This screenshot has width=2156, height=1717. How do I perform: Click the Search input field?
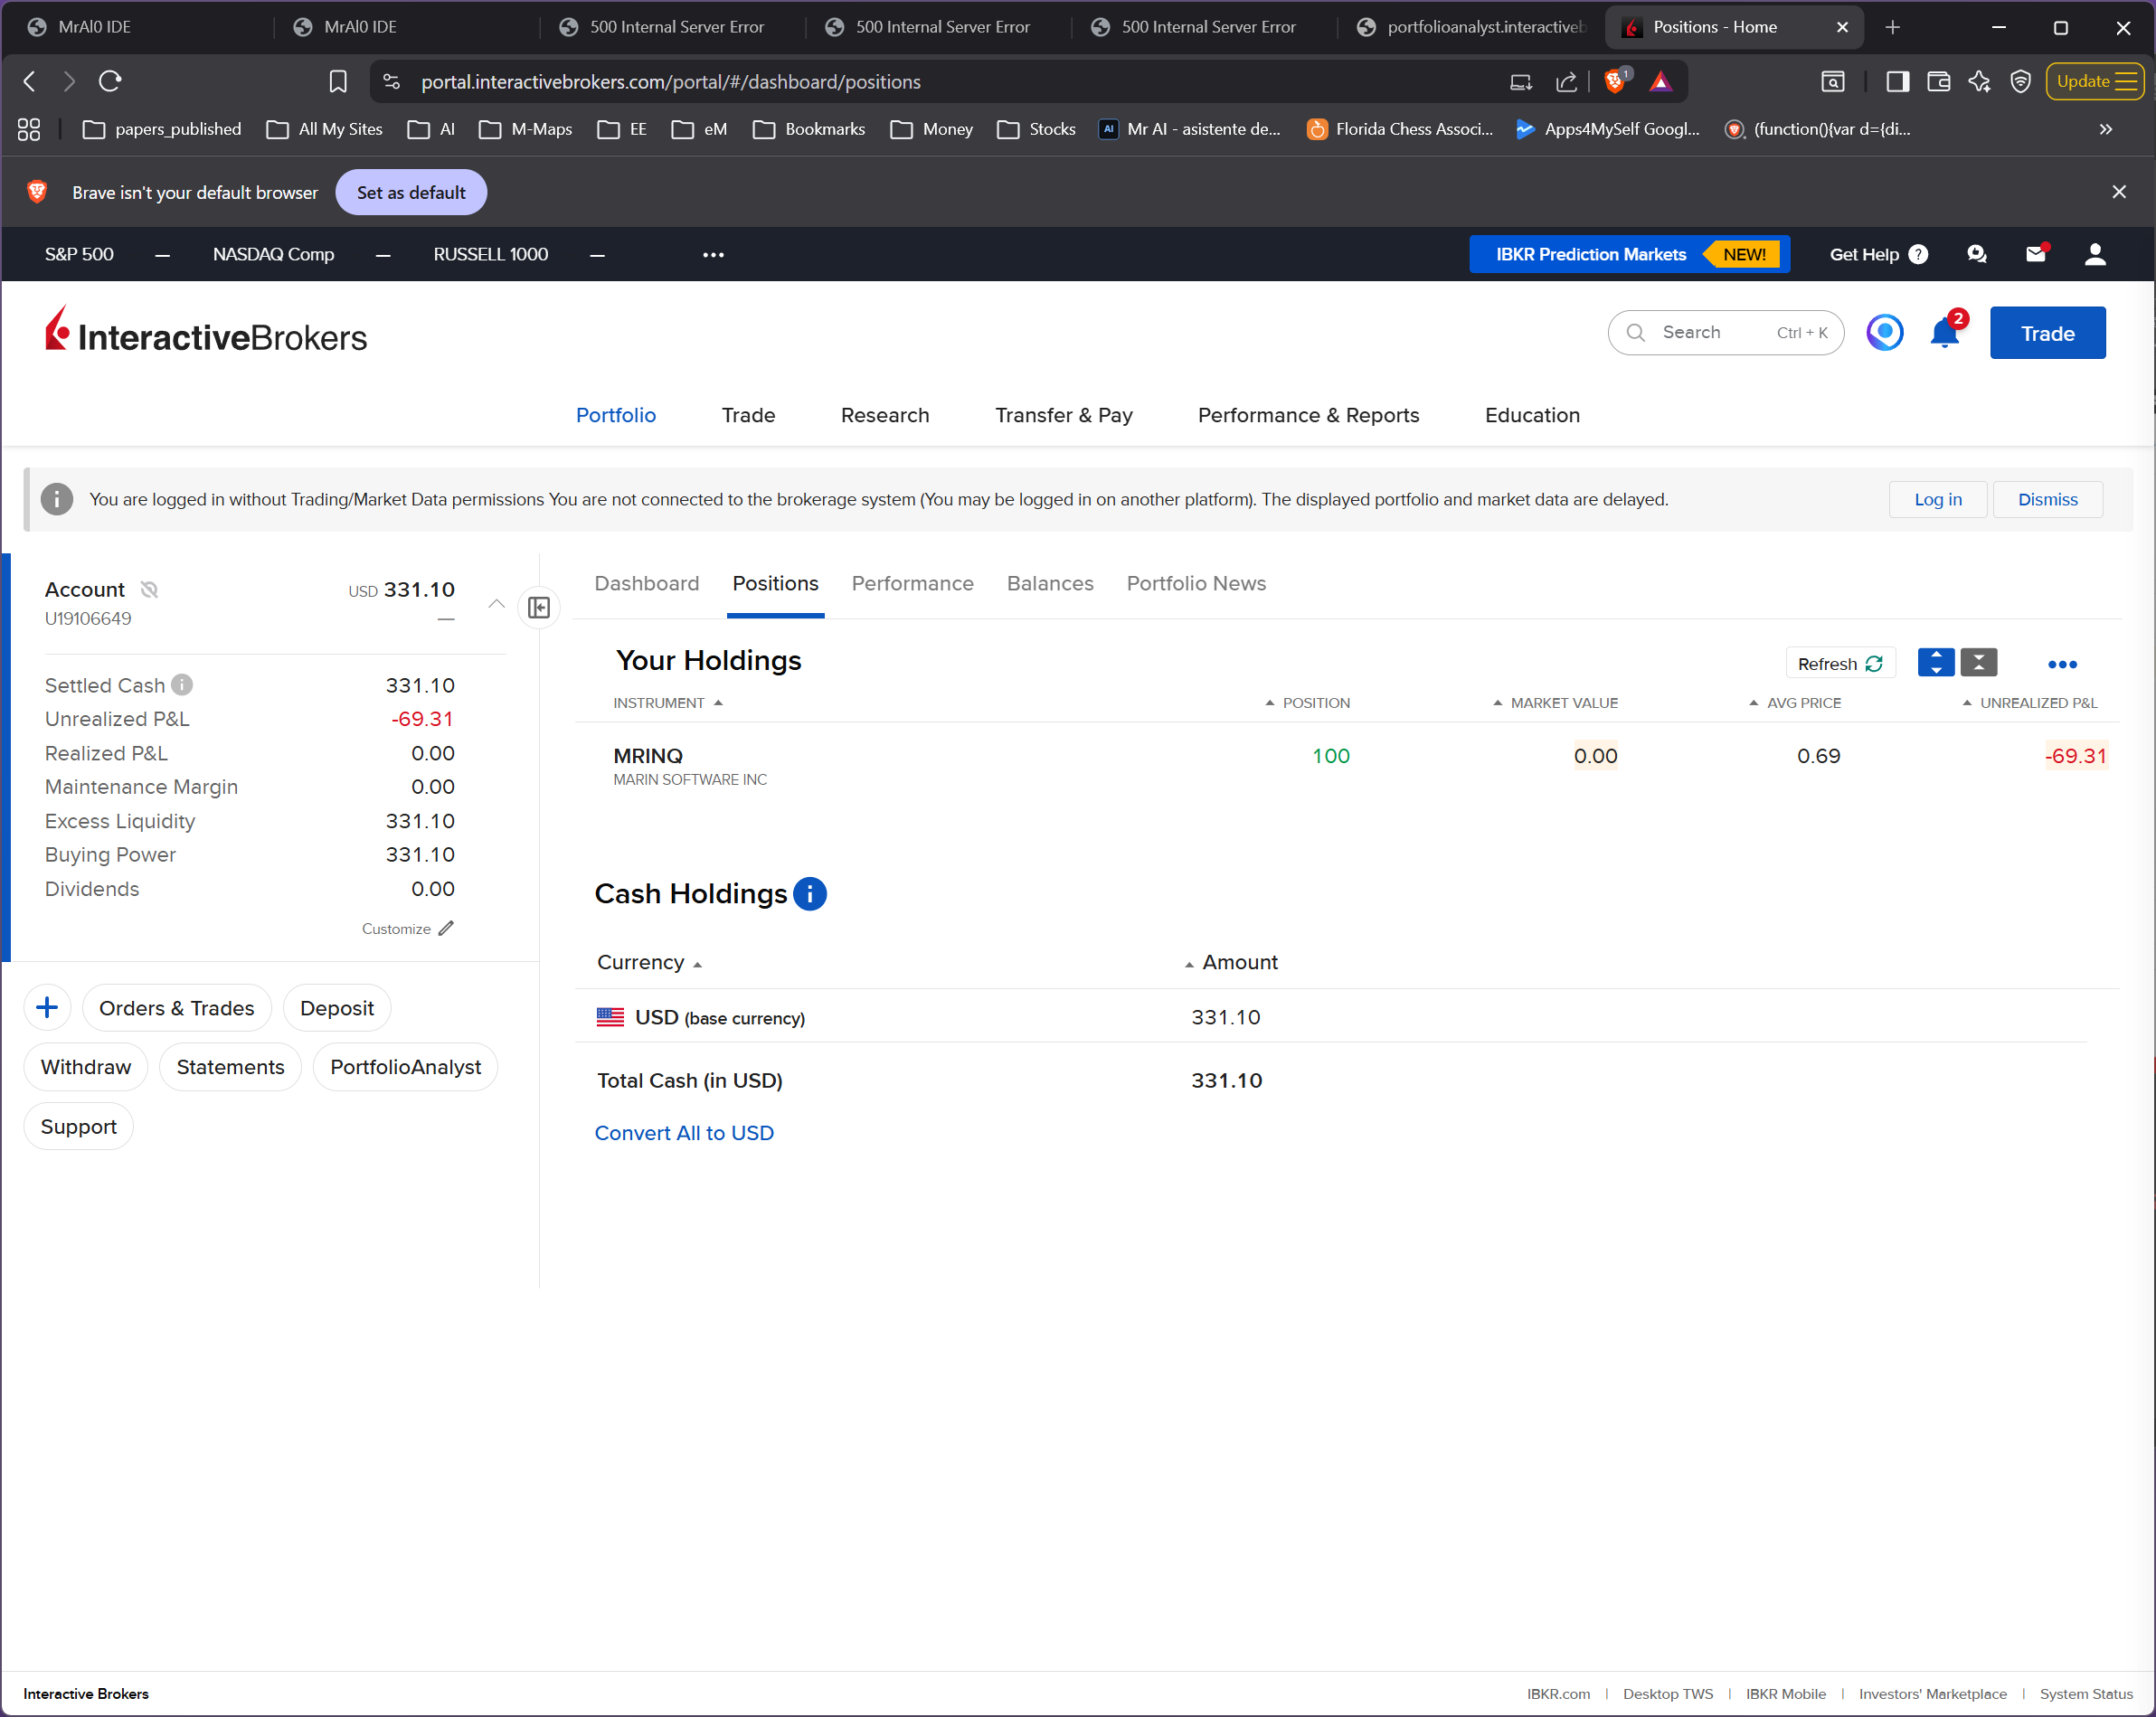1725,333
